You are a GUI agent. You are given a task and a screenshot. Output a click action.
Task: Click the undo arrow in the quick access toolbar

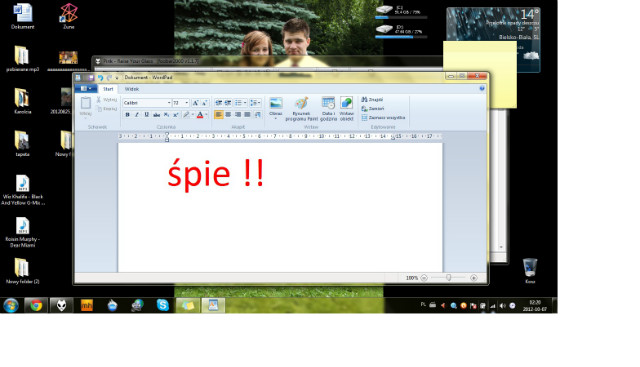click(100, 77)
